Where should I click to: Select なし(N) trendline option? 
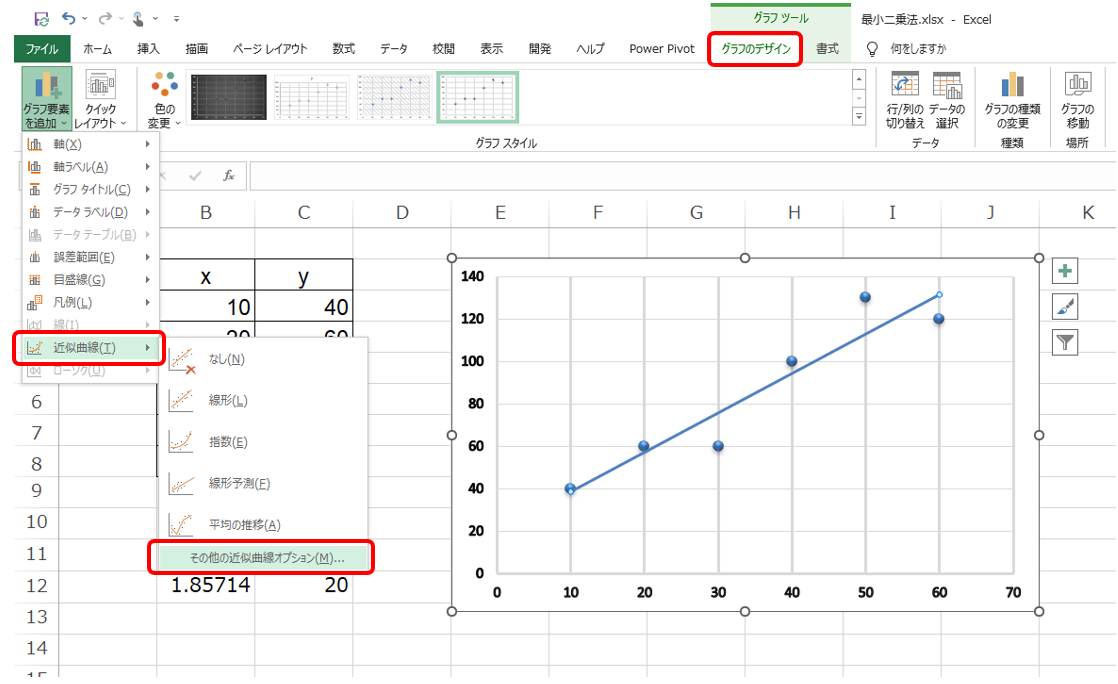(x=262, y=359)
